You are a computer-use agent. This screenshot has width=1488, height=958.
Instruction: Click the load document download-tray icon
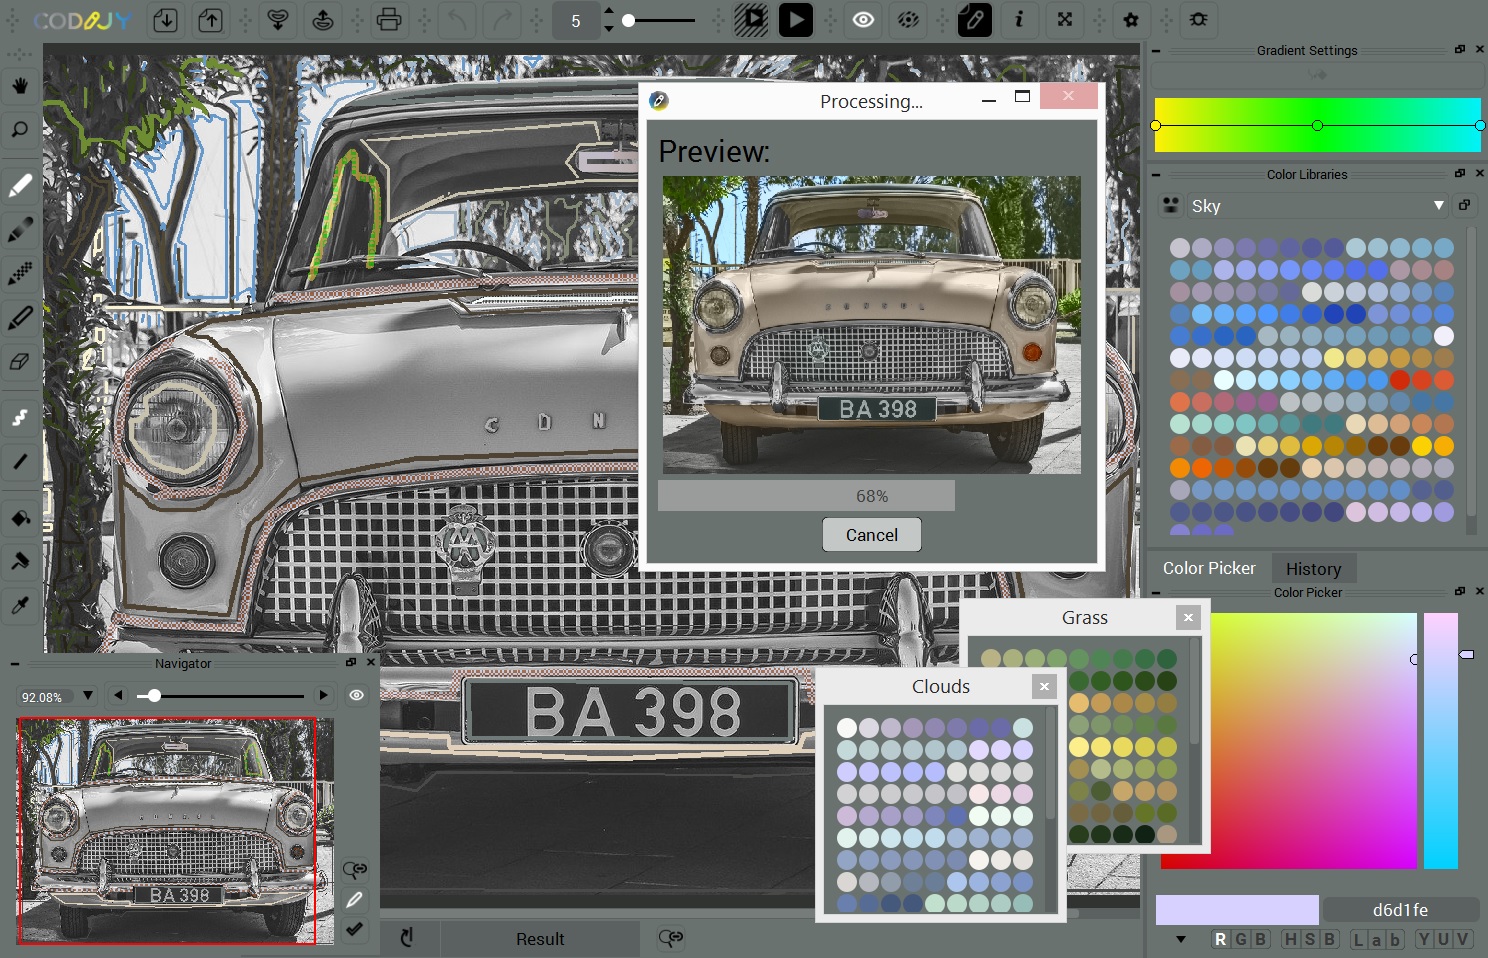[279, 20]
